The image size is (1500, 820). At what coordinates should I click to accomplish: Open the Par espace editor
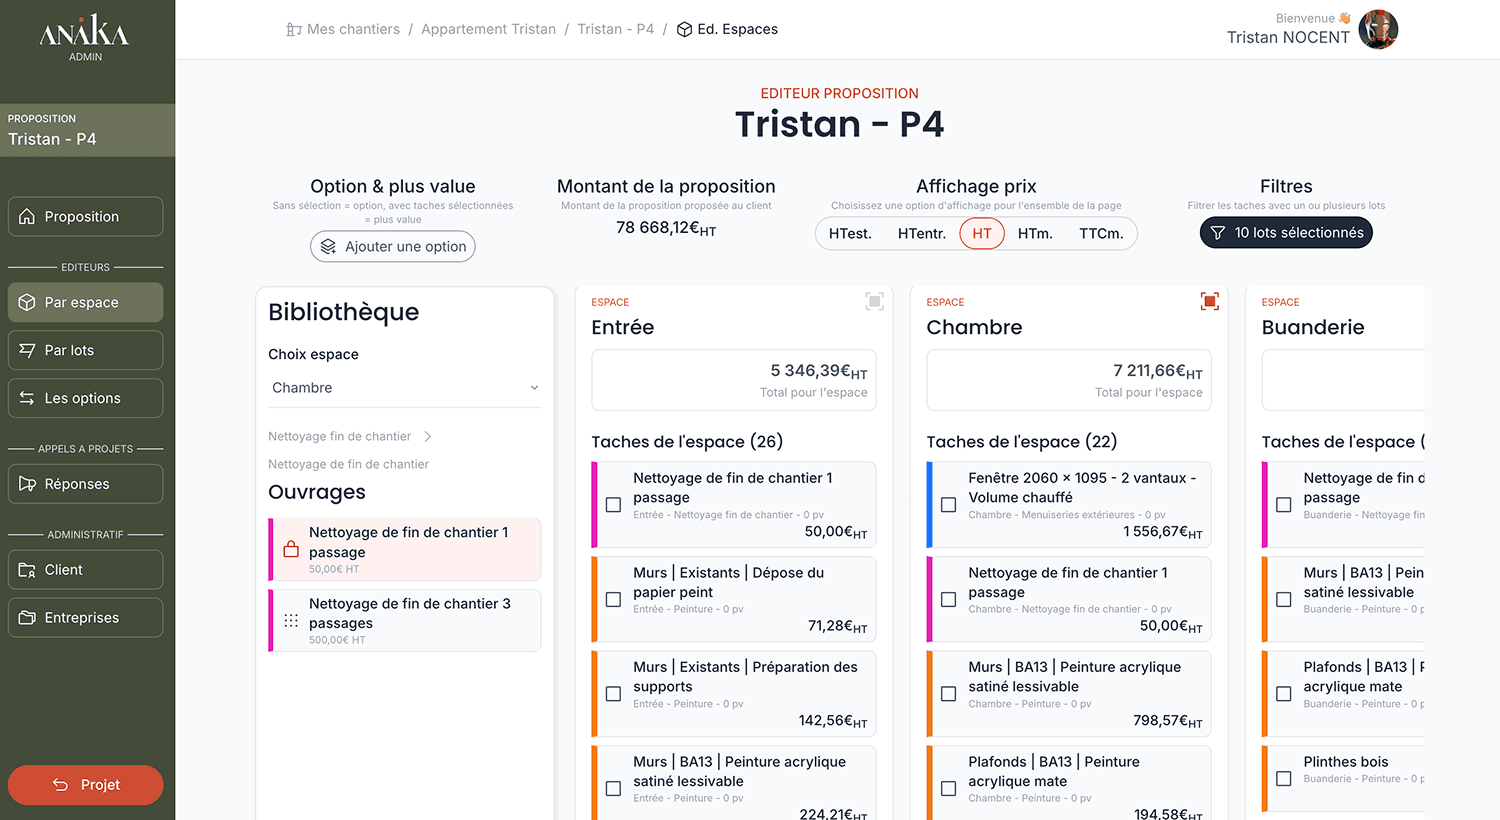[85, 302]
